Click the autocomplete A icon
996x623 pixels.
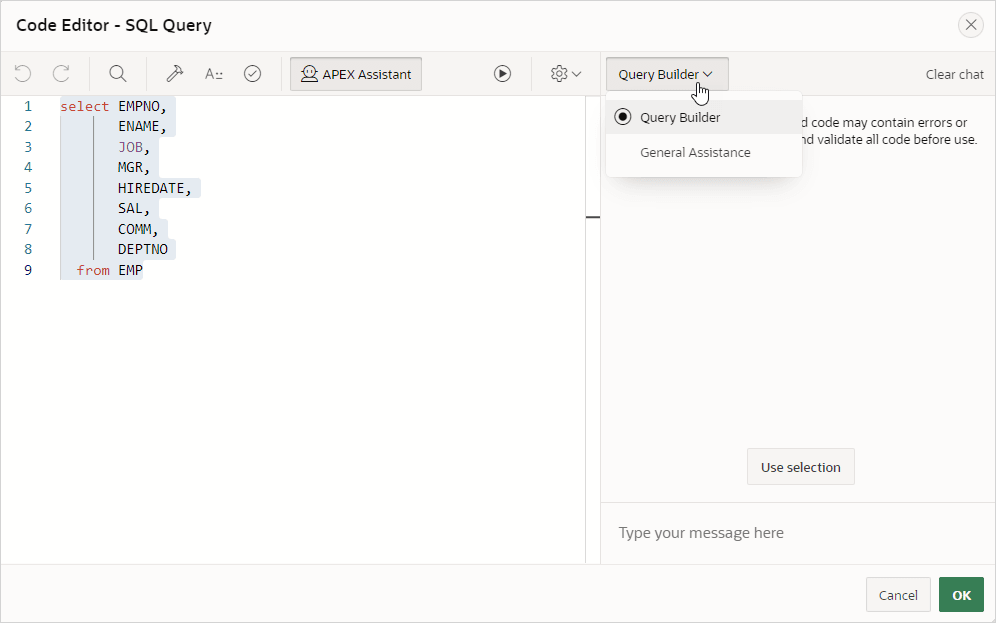213,74
